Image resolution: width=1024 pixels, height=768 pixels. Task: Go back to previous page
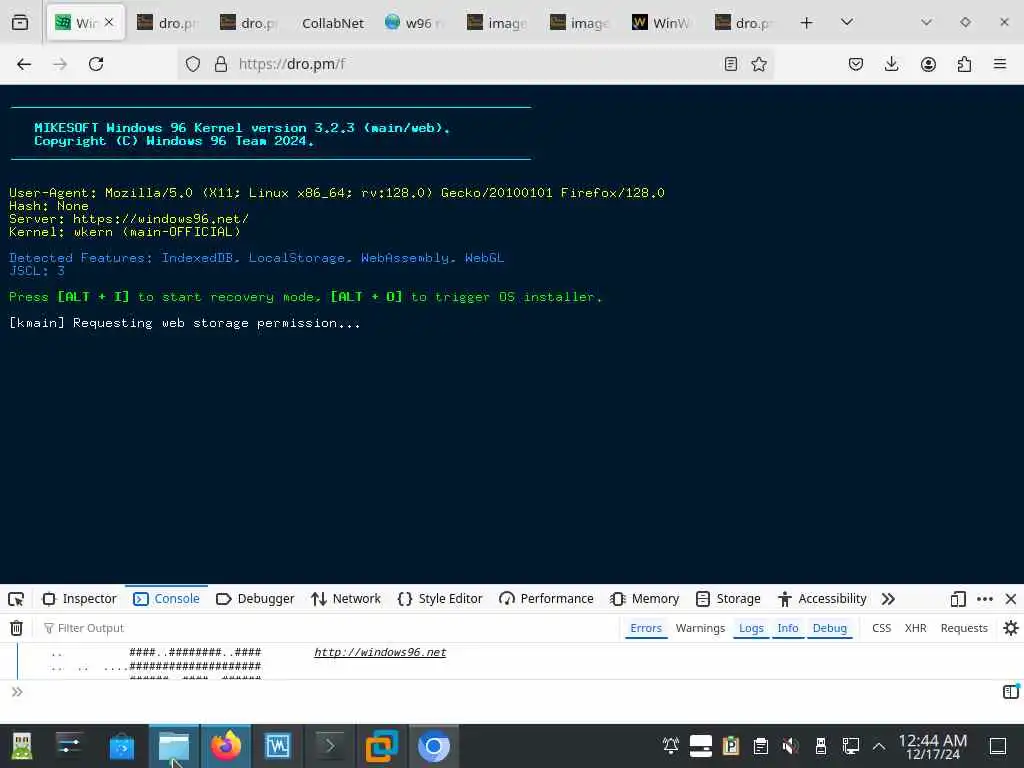(24, 64)
